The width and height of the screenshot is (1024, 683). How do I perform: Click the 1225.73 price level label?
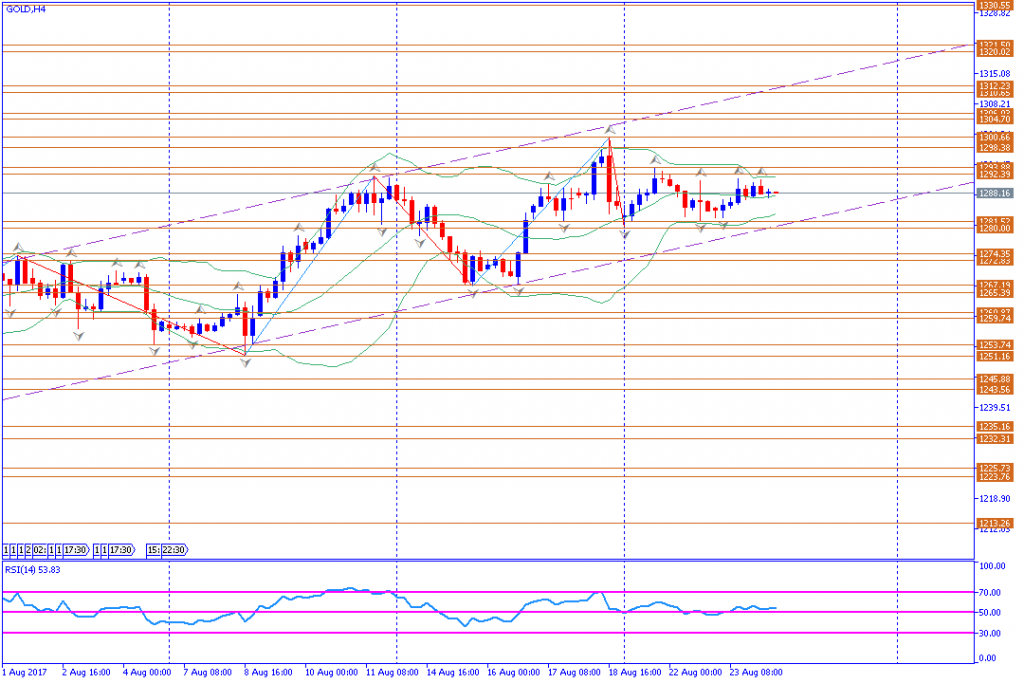pyautogui.click(x=995, y=468)
